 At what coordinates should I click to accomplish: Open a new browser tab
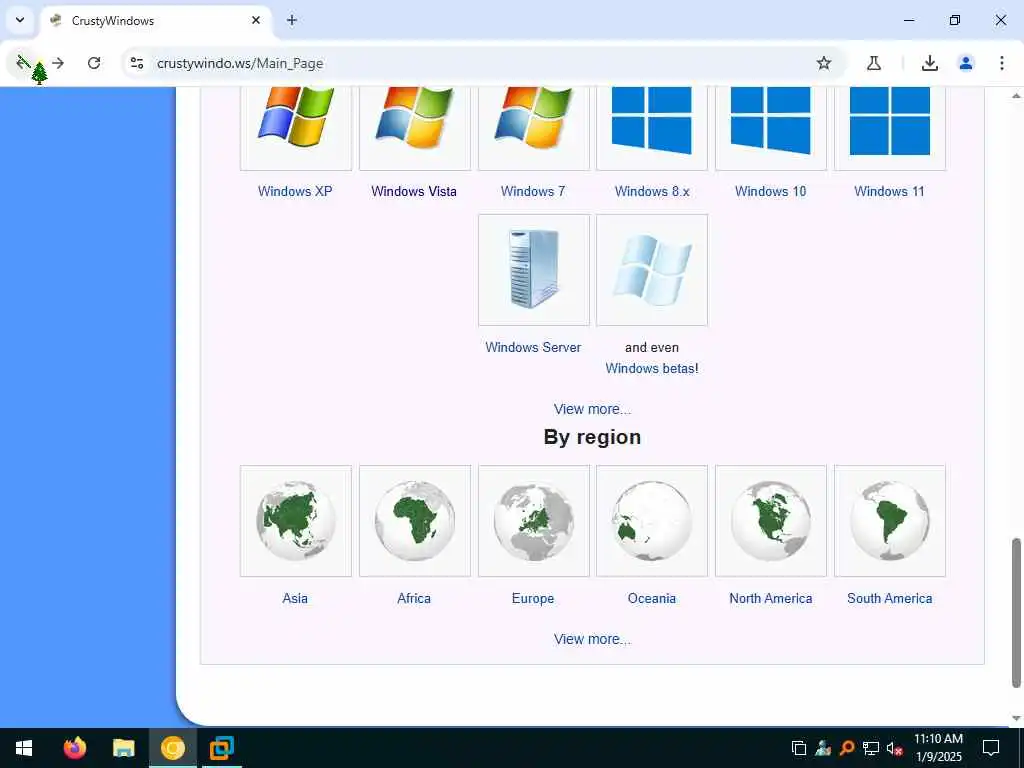click(292, 20)
